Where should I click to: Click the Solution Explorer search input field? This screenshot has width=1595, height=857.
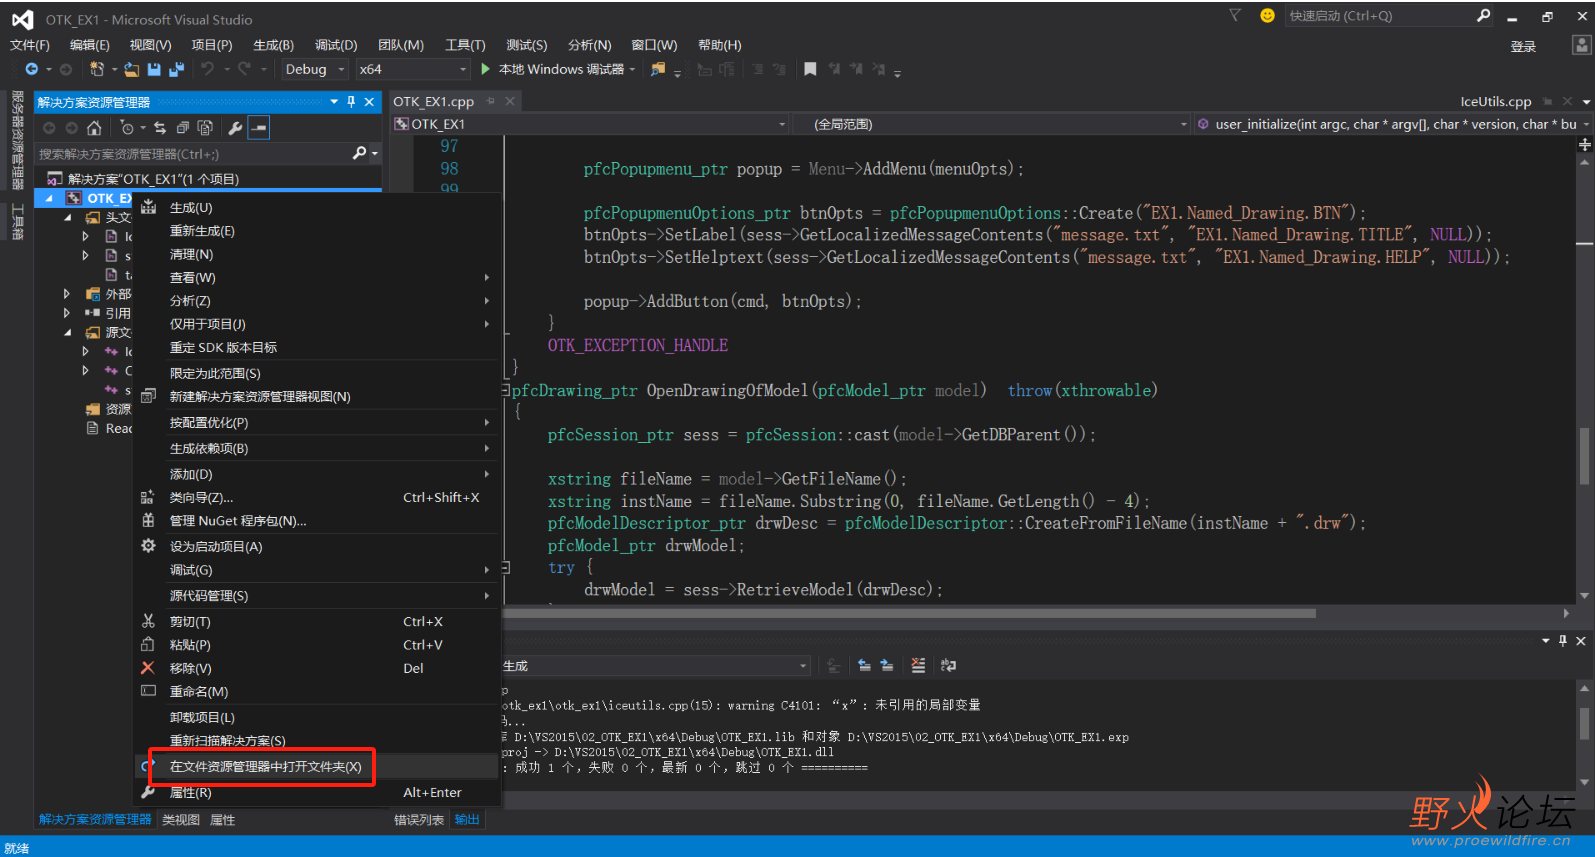point(192,153)
